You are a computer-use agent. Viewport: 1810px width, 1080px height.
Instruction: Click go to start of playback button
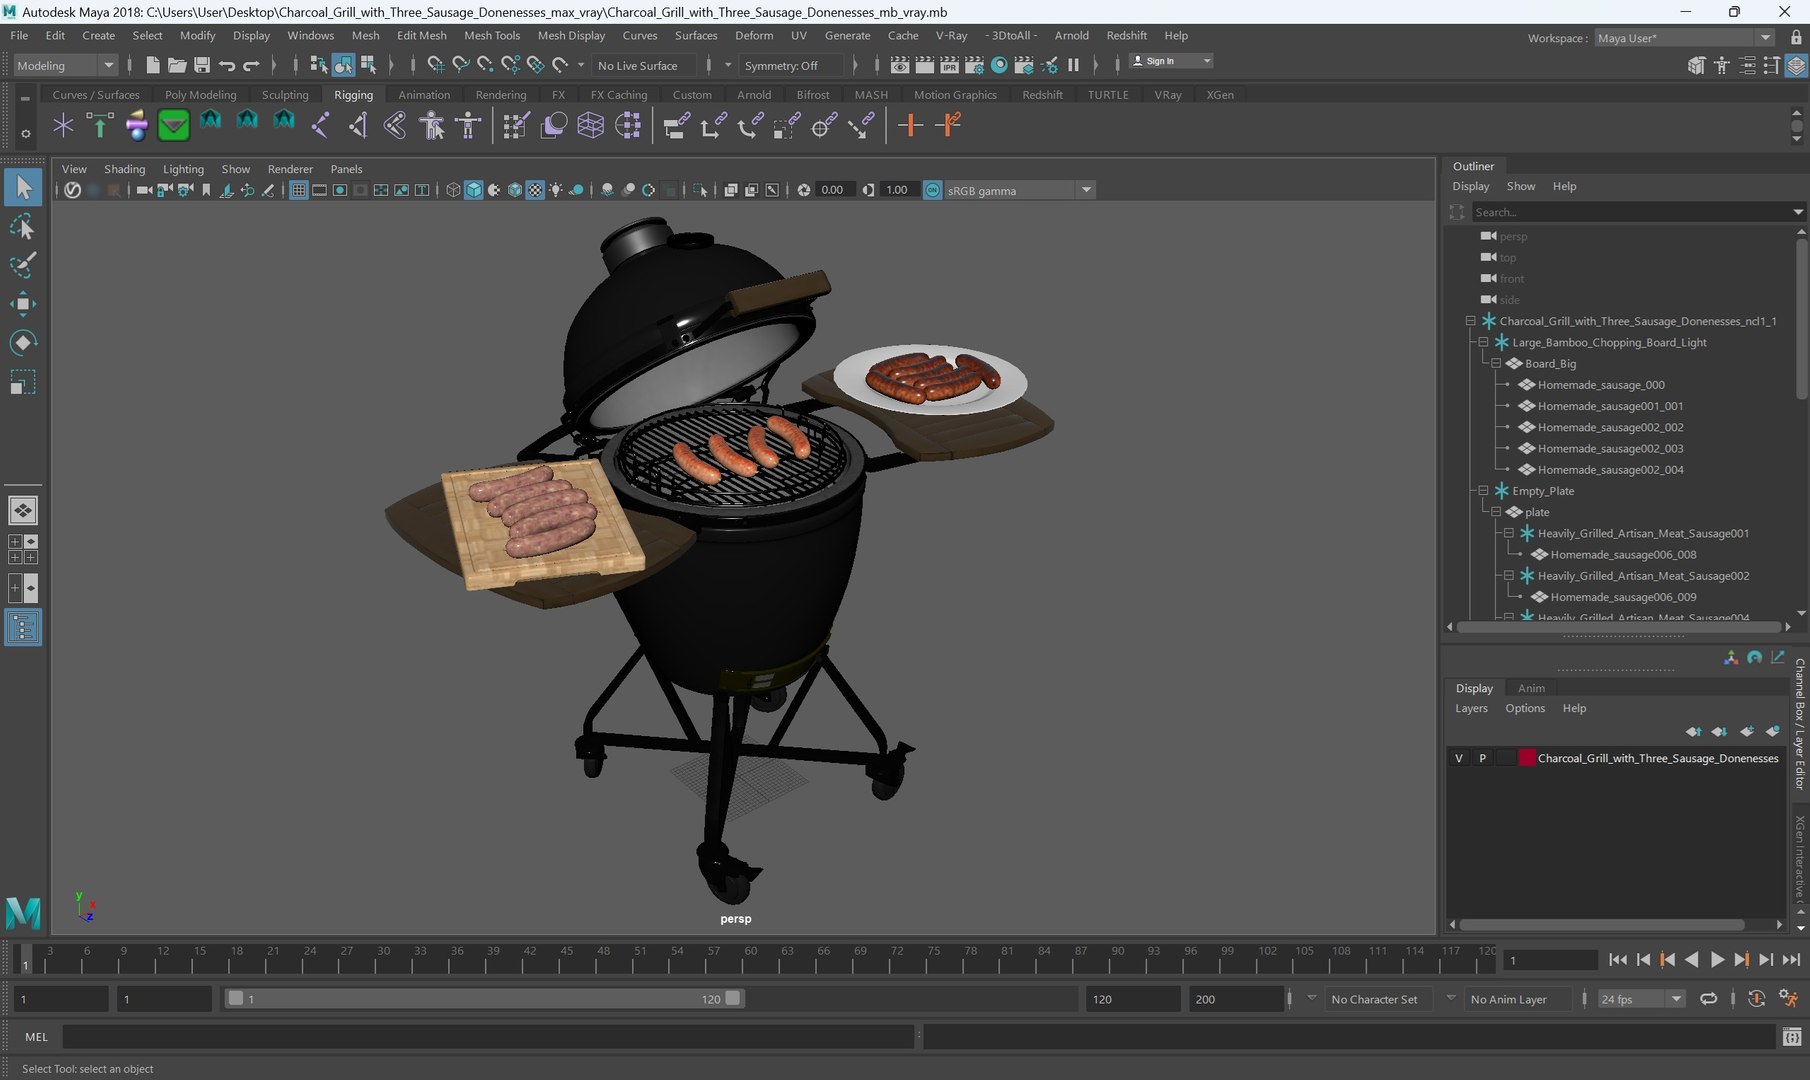coord(1618,960)
